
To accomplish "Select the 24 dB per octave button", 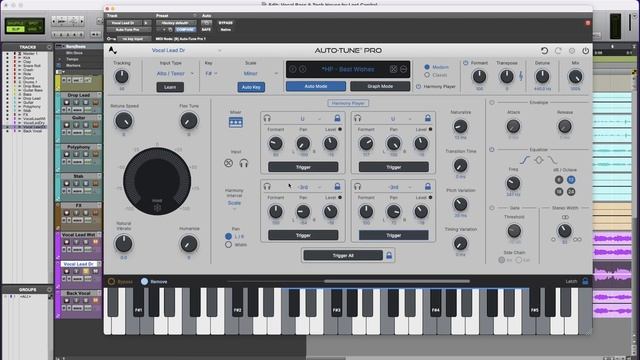I will point(571,191).
